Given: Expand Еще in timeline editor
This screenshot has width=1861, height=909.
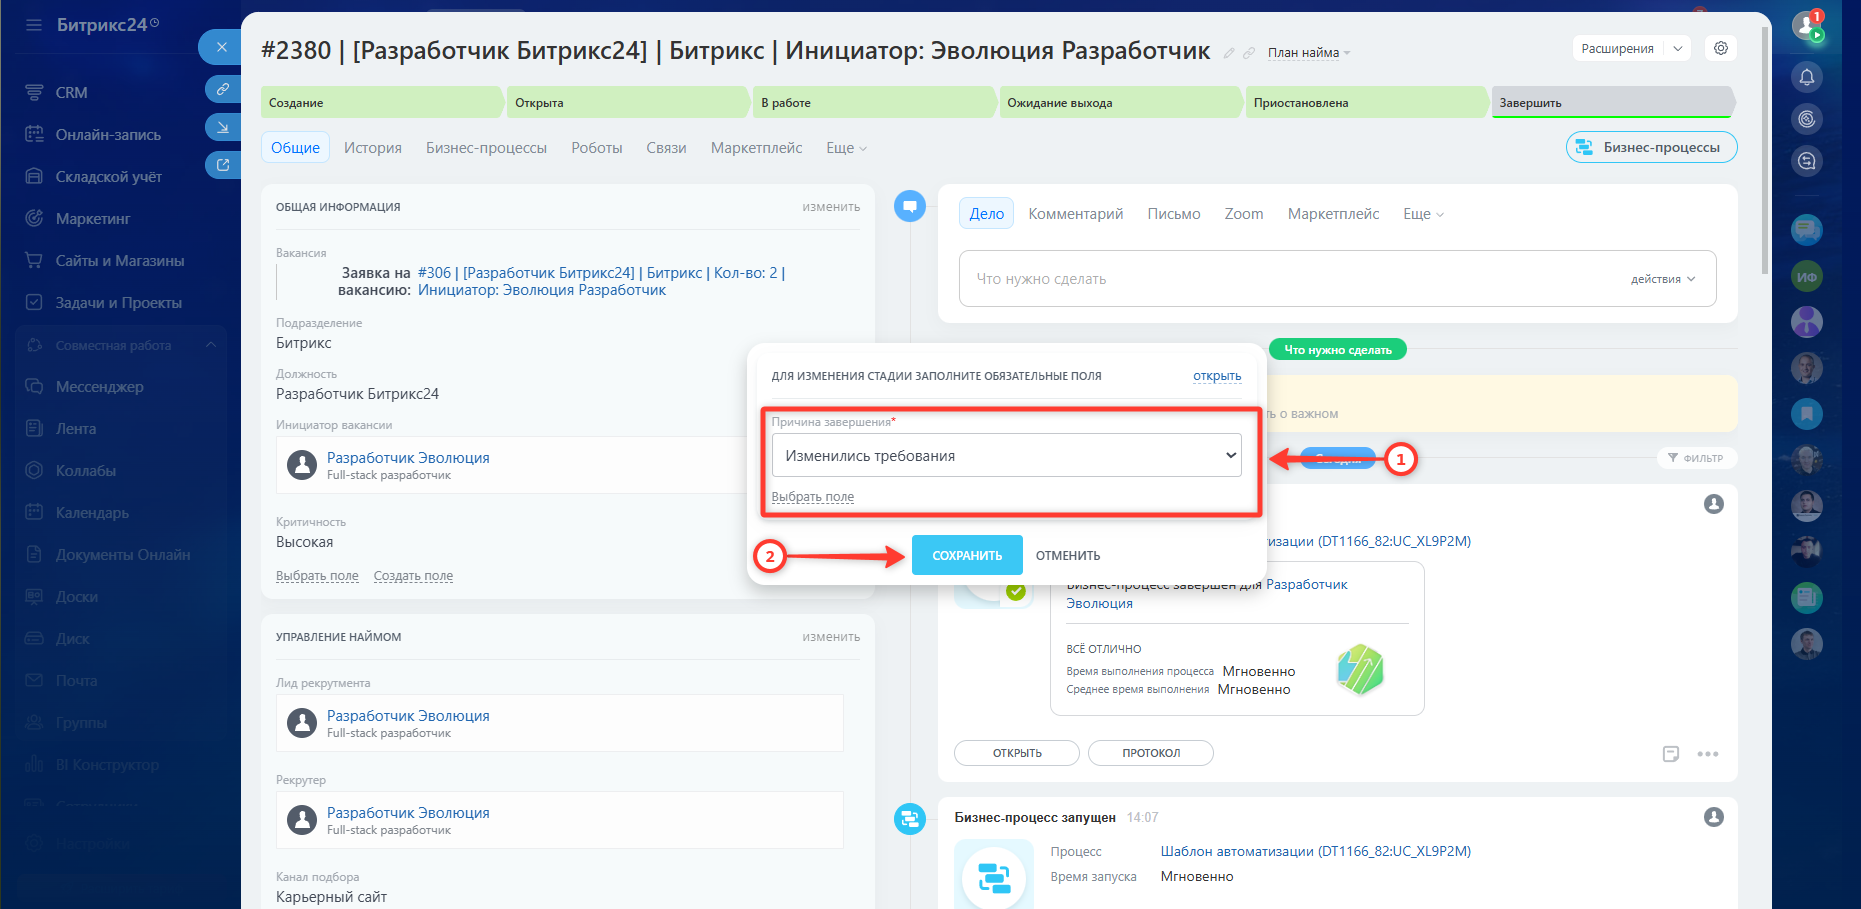Looking at the screenshot, I should [1423, 214].
